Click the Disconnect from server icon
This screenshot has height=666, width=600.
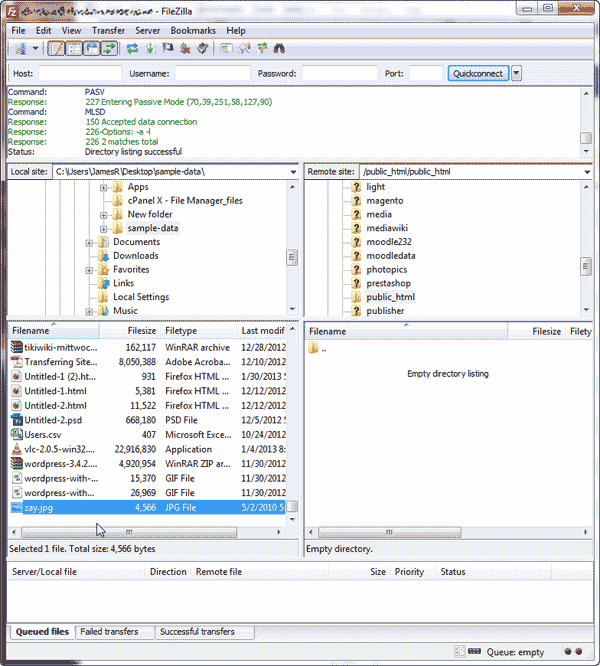click(x=185, y=48)
